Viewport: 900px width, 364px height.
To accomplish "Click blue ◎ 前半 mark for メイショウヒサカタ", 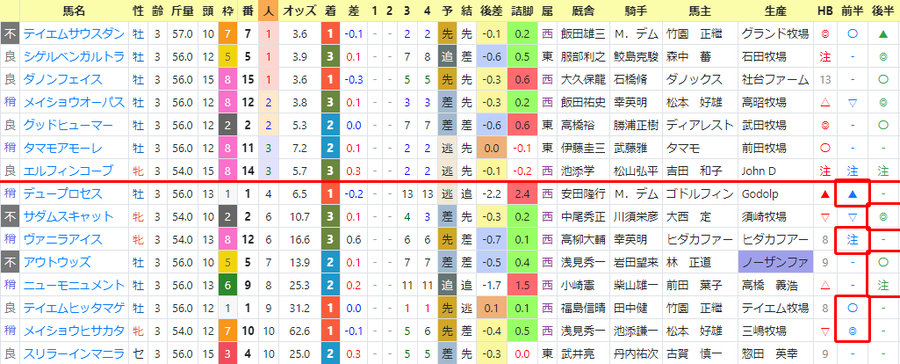I will pos(852,331).
